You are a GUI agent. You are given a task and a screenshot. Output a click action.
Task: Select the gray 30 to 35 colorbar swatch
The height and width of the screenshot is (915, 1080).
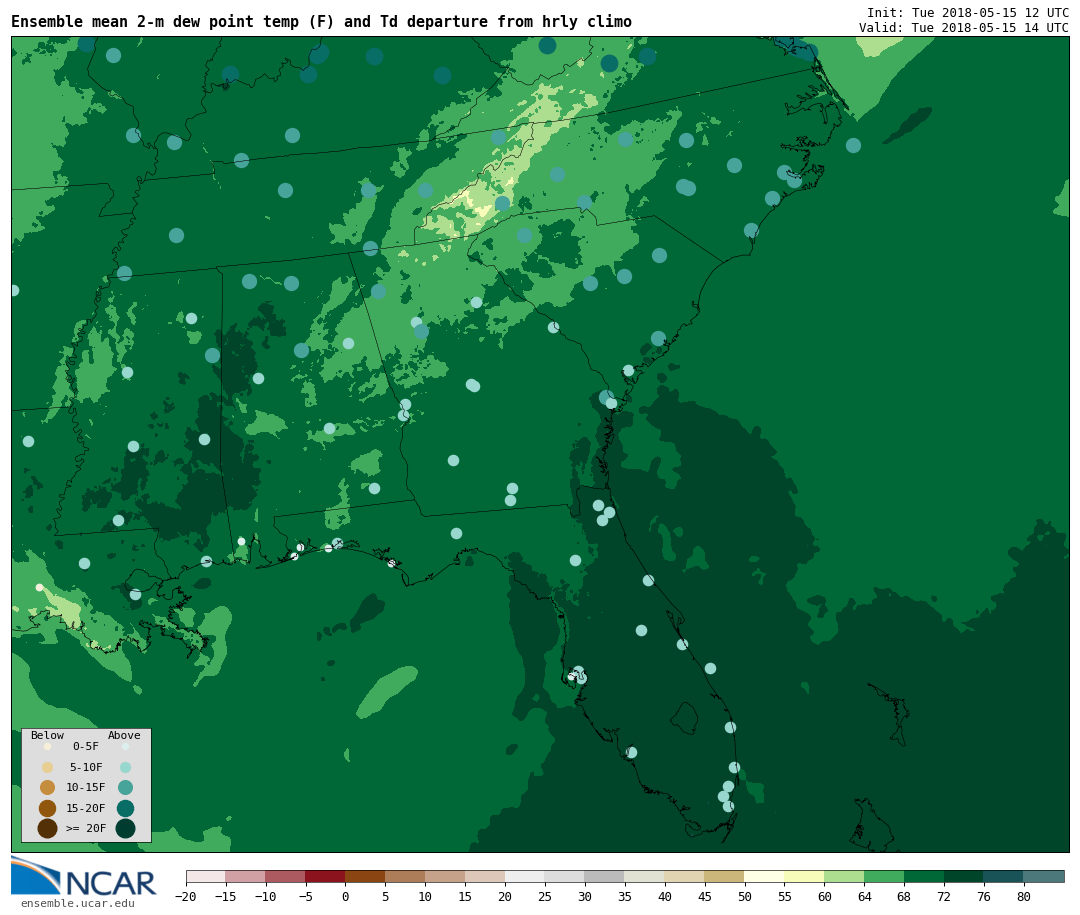[604, 877]
